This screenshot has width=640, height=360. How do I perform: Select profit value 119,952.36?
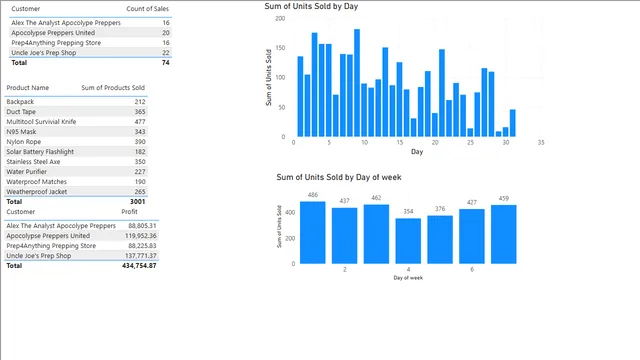(140, 236)
